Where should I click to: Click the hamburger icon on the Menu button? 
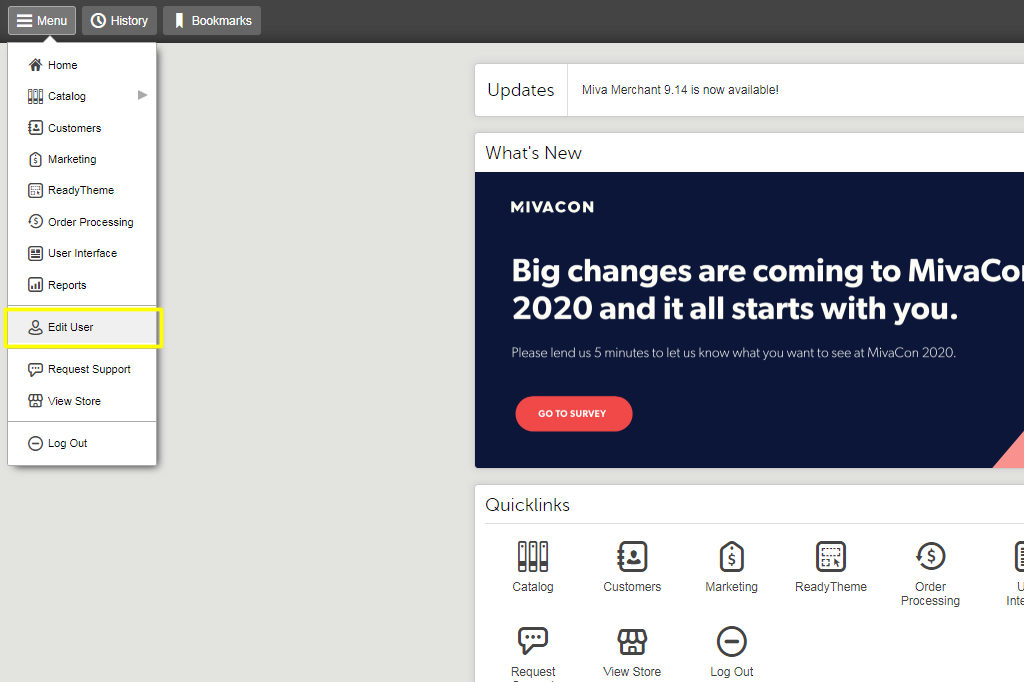(24, 21)
